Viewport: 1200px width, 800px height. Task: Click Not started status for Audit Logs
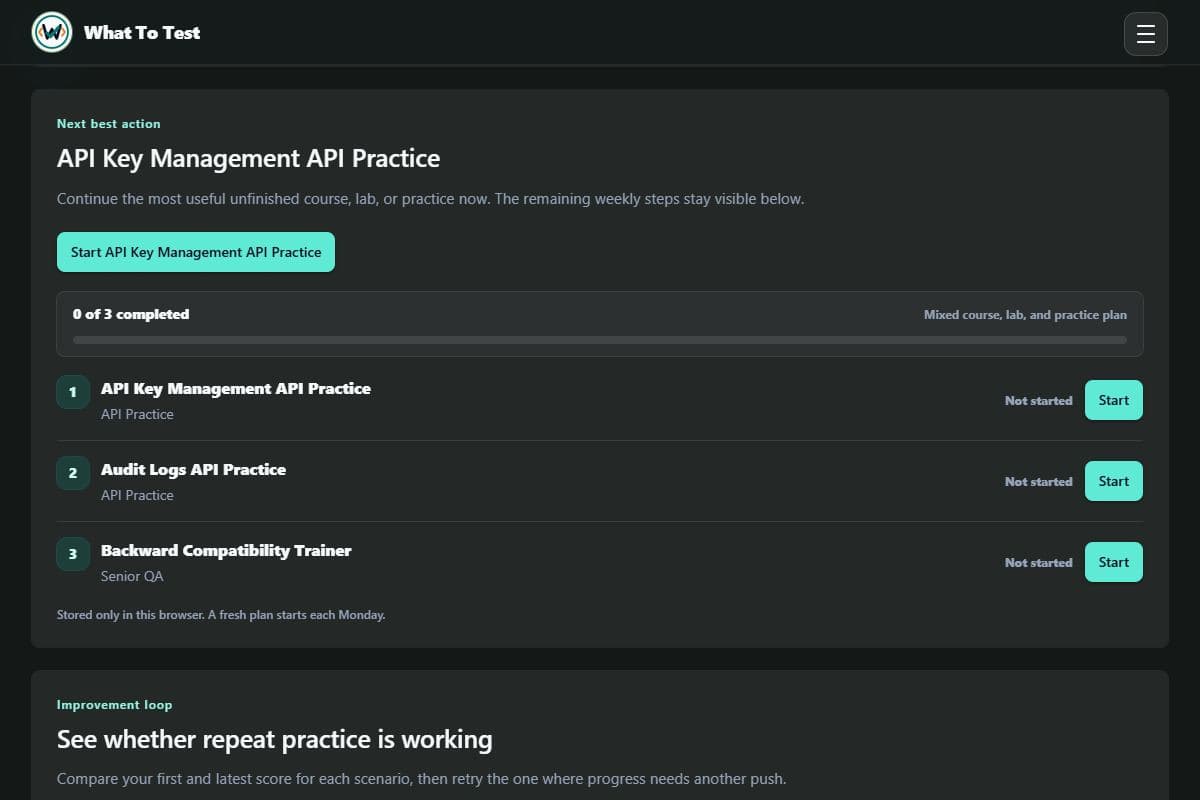1038,481
